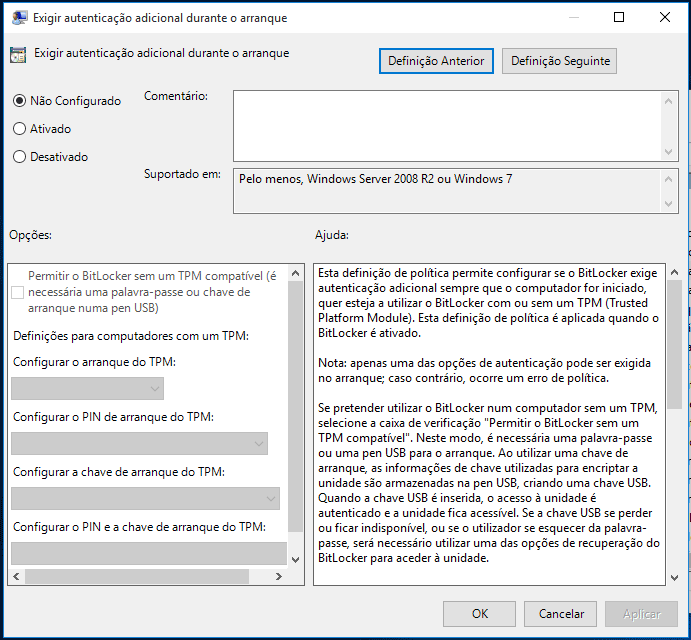Screen dimensions: 691x640
Task: Open Configurar o arranque do TPM dropdown
Action: [x=87, y=388]
